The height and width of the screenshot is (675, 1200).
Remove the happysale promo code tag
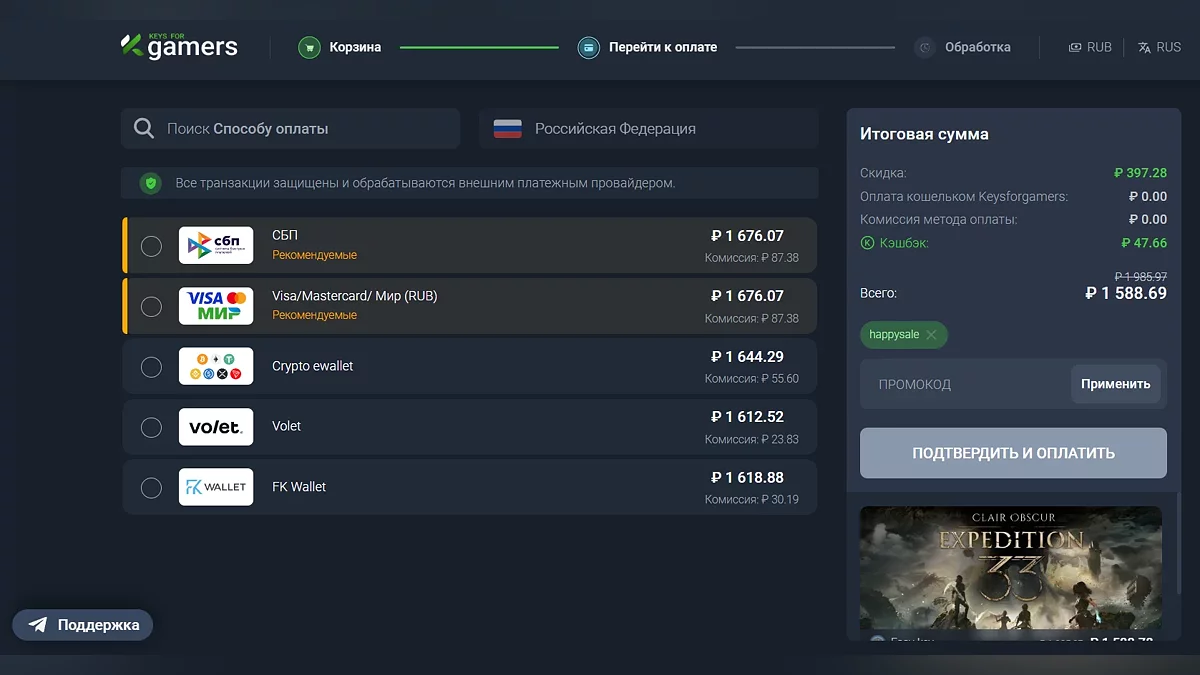pos(931,335)
